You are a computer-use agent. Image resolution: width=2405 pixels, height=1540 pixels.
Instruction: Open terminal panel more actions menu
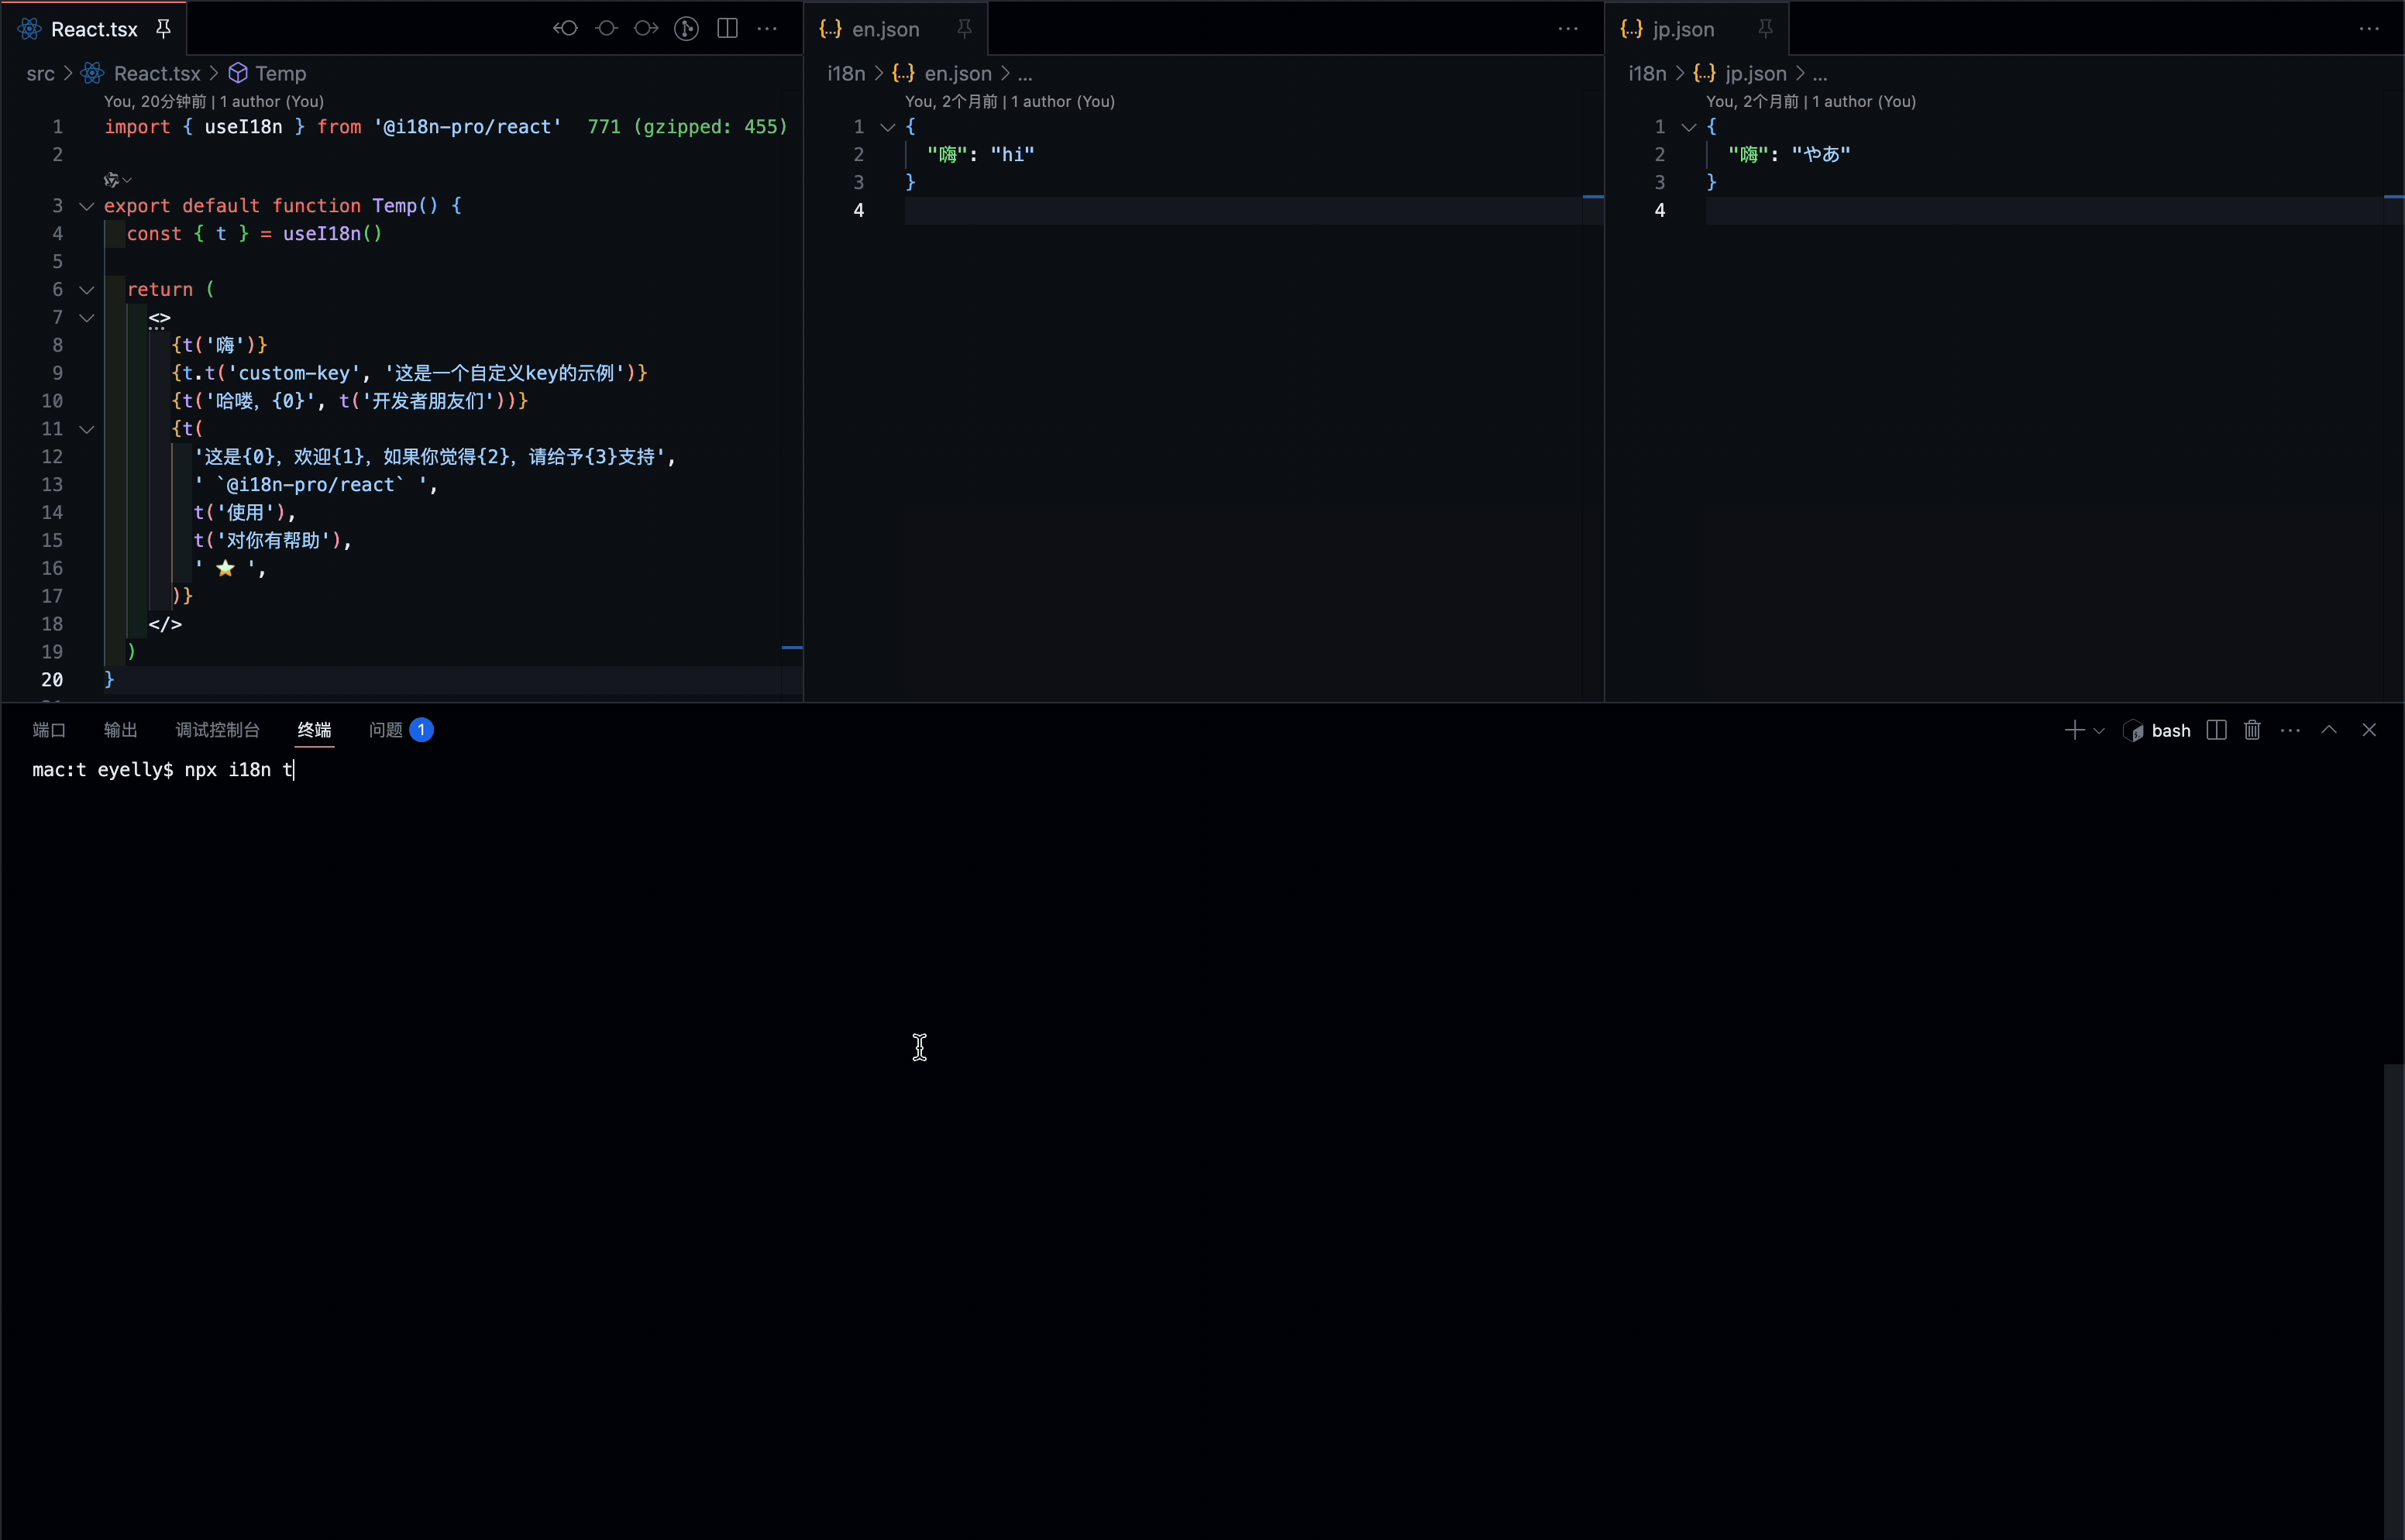2290,731
